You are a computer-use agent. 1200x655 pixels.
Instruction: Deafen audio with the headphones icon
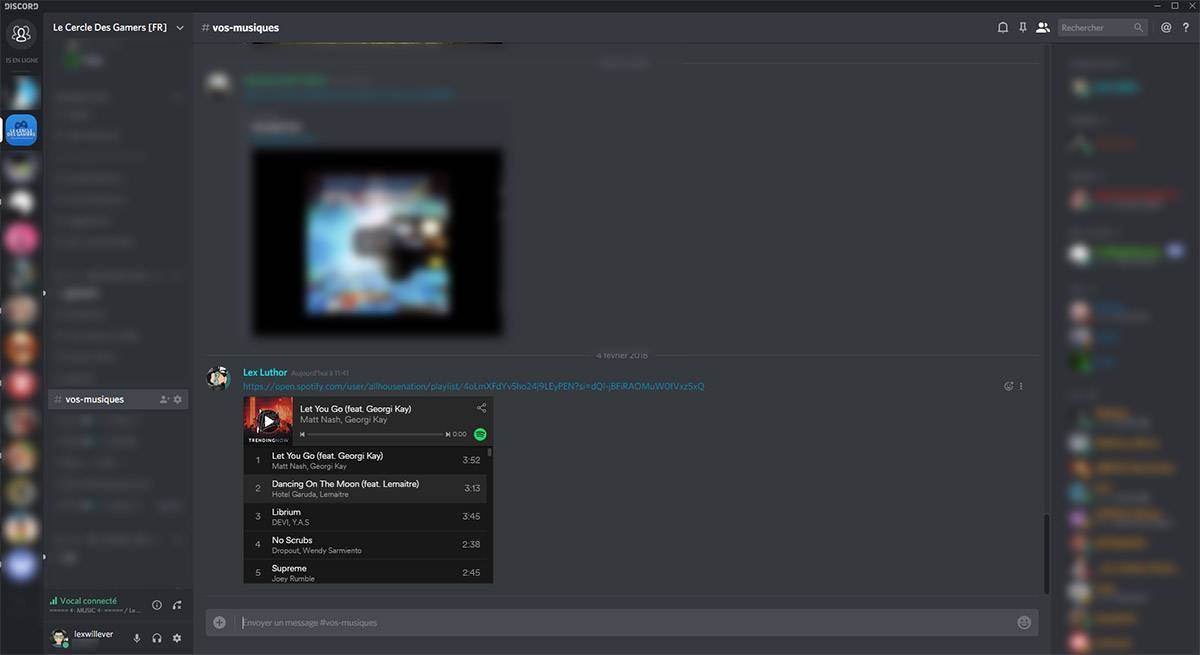click(x=157, y=638)
